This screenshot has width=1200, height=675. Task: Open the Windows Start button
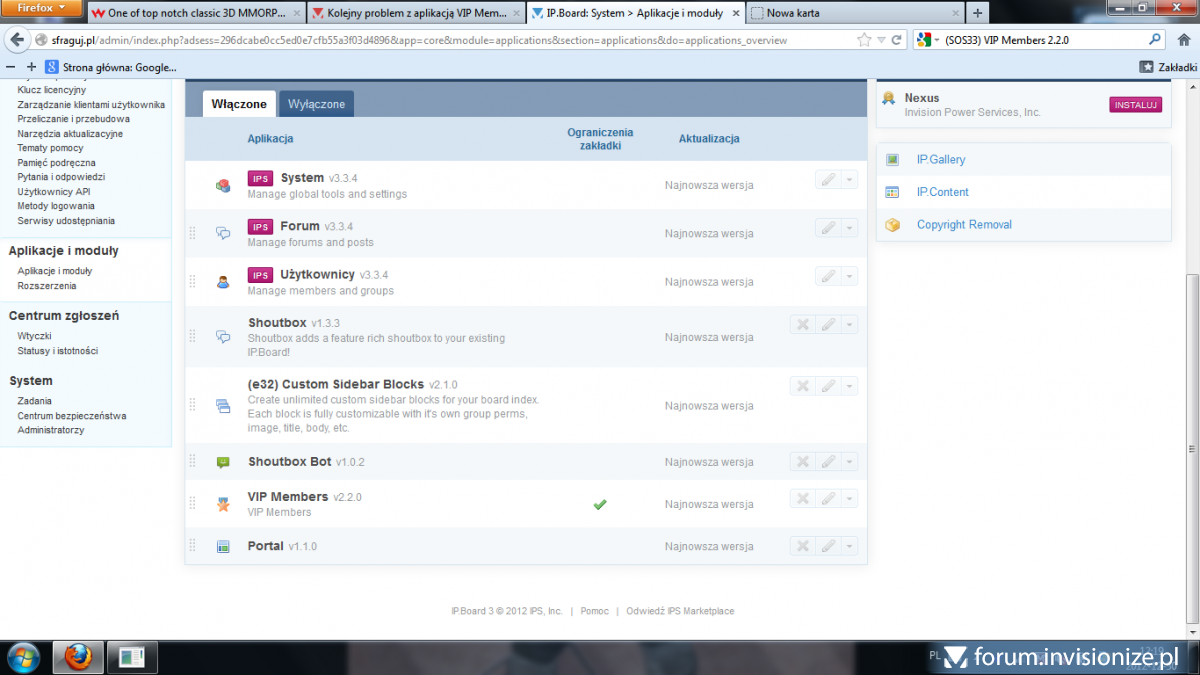click(x=22, y=657)
